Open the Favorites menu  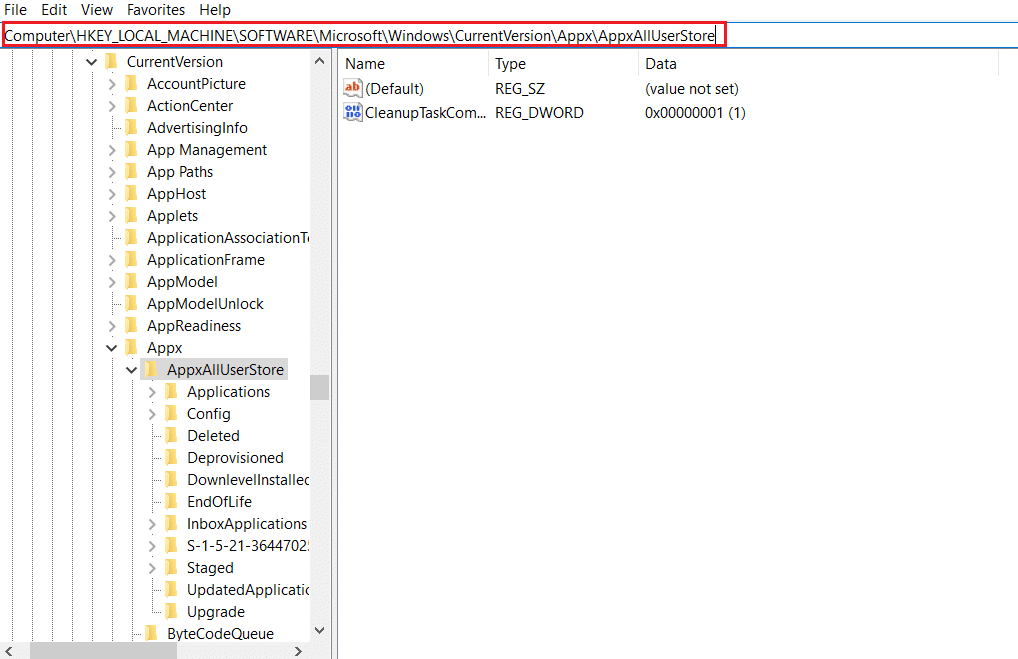point(156,10)
